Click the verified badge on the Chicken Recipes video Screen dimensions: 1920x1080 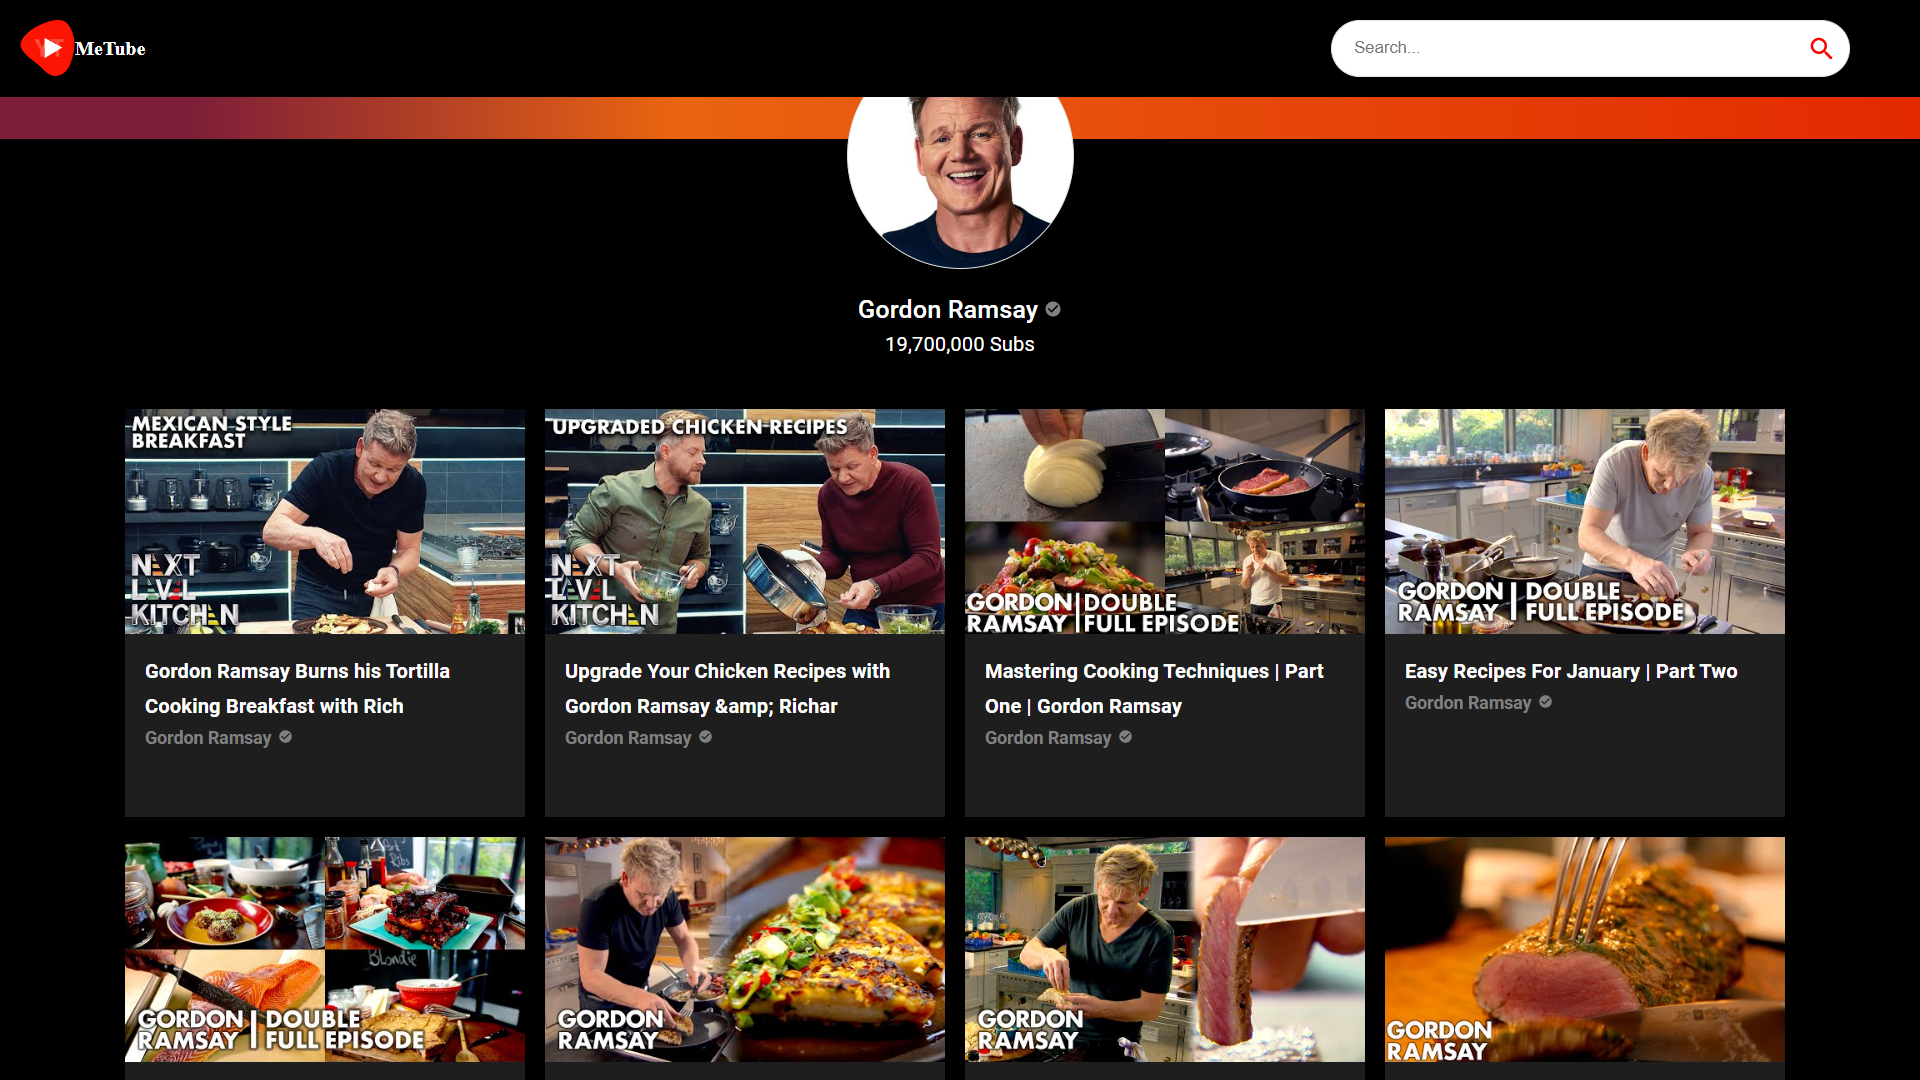(705, 737)
